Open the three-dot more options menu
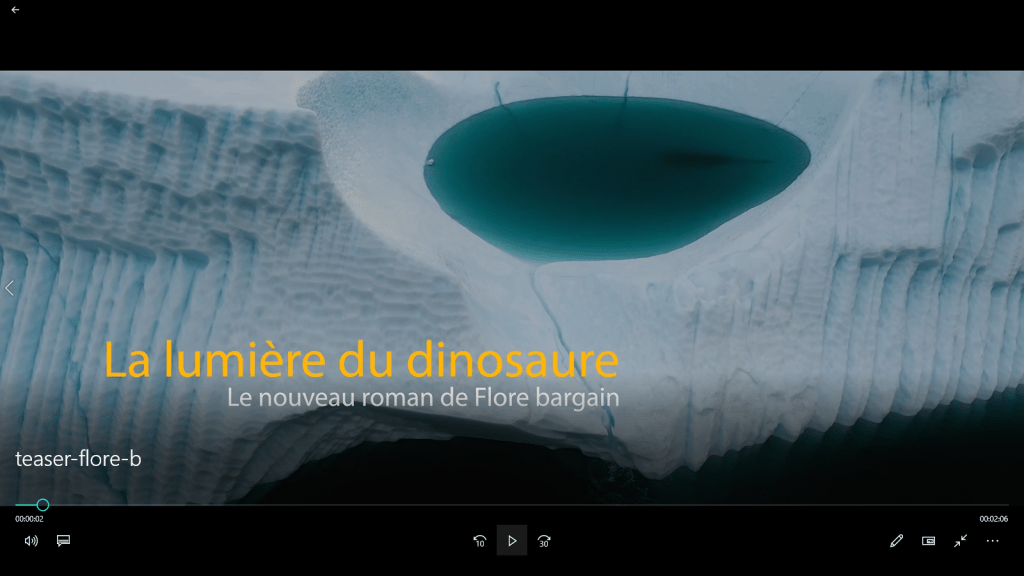Screen dimensions: 1024x576 [992, 541]
